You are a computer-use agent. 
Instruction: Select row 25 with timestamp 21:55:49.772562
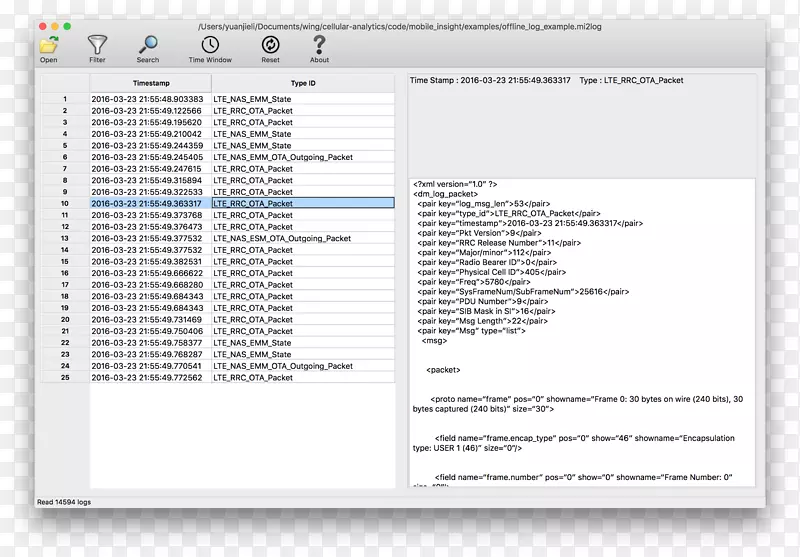click(x=147, y=378)
